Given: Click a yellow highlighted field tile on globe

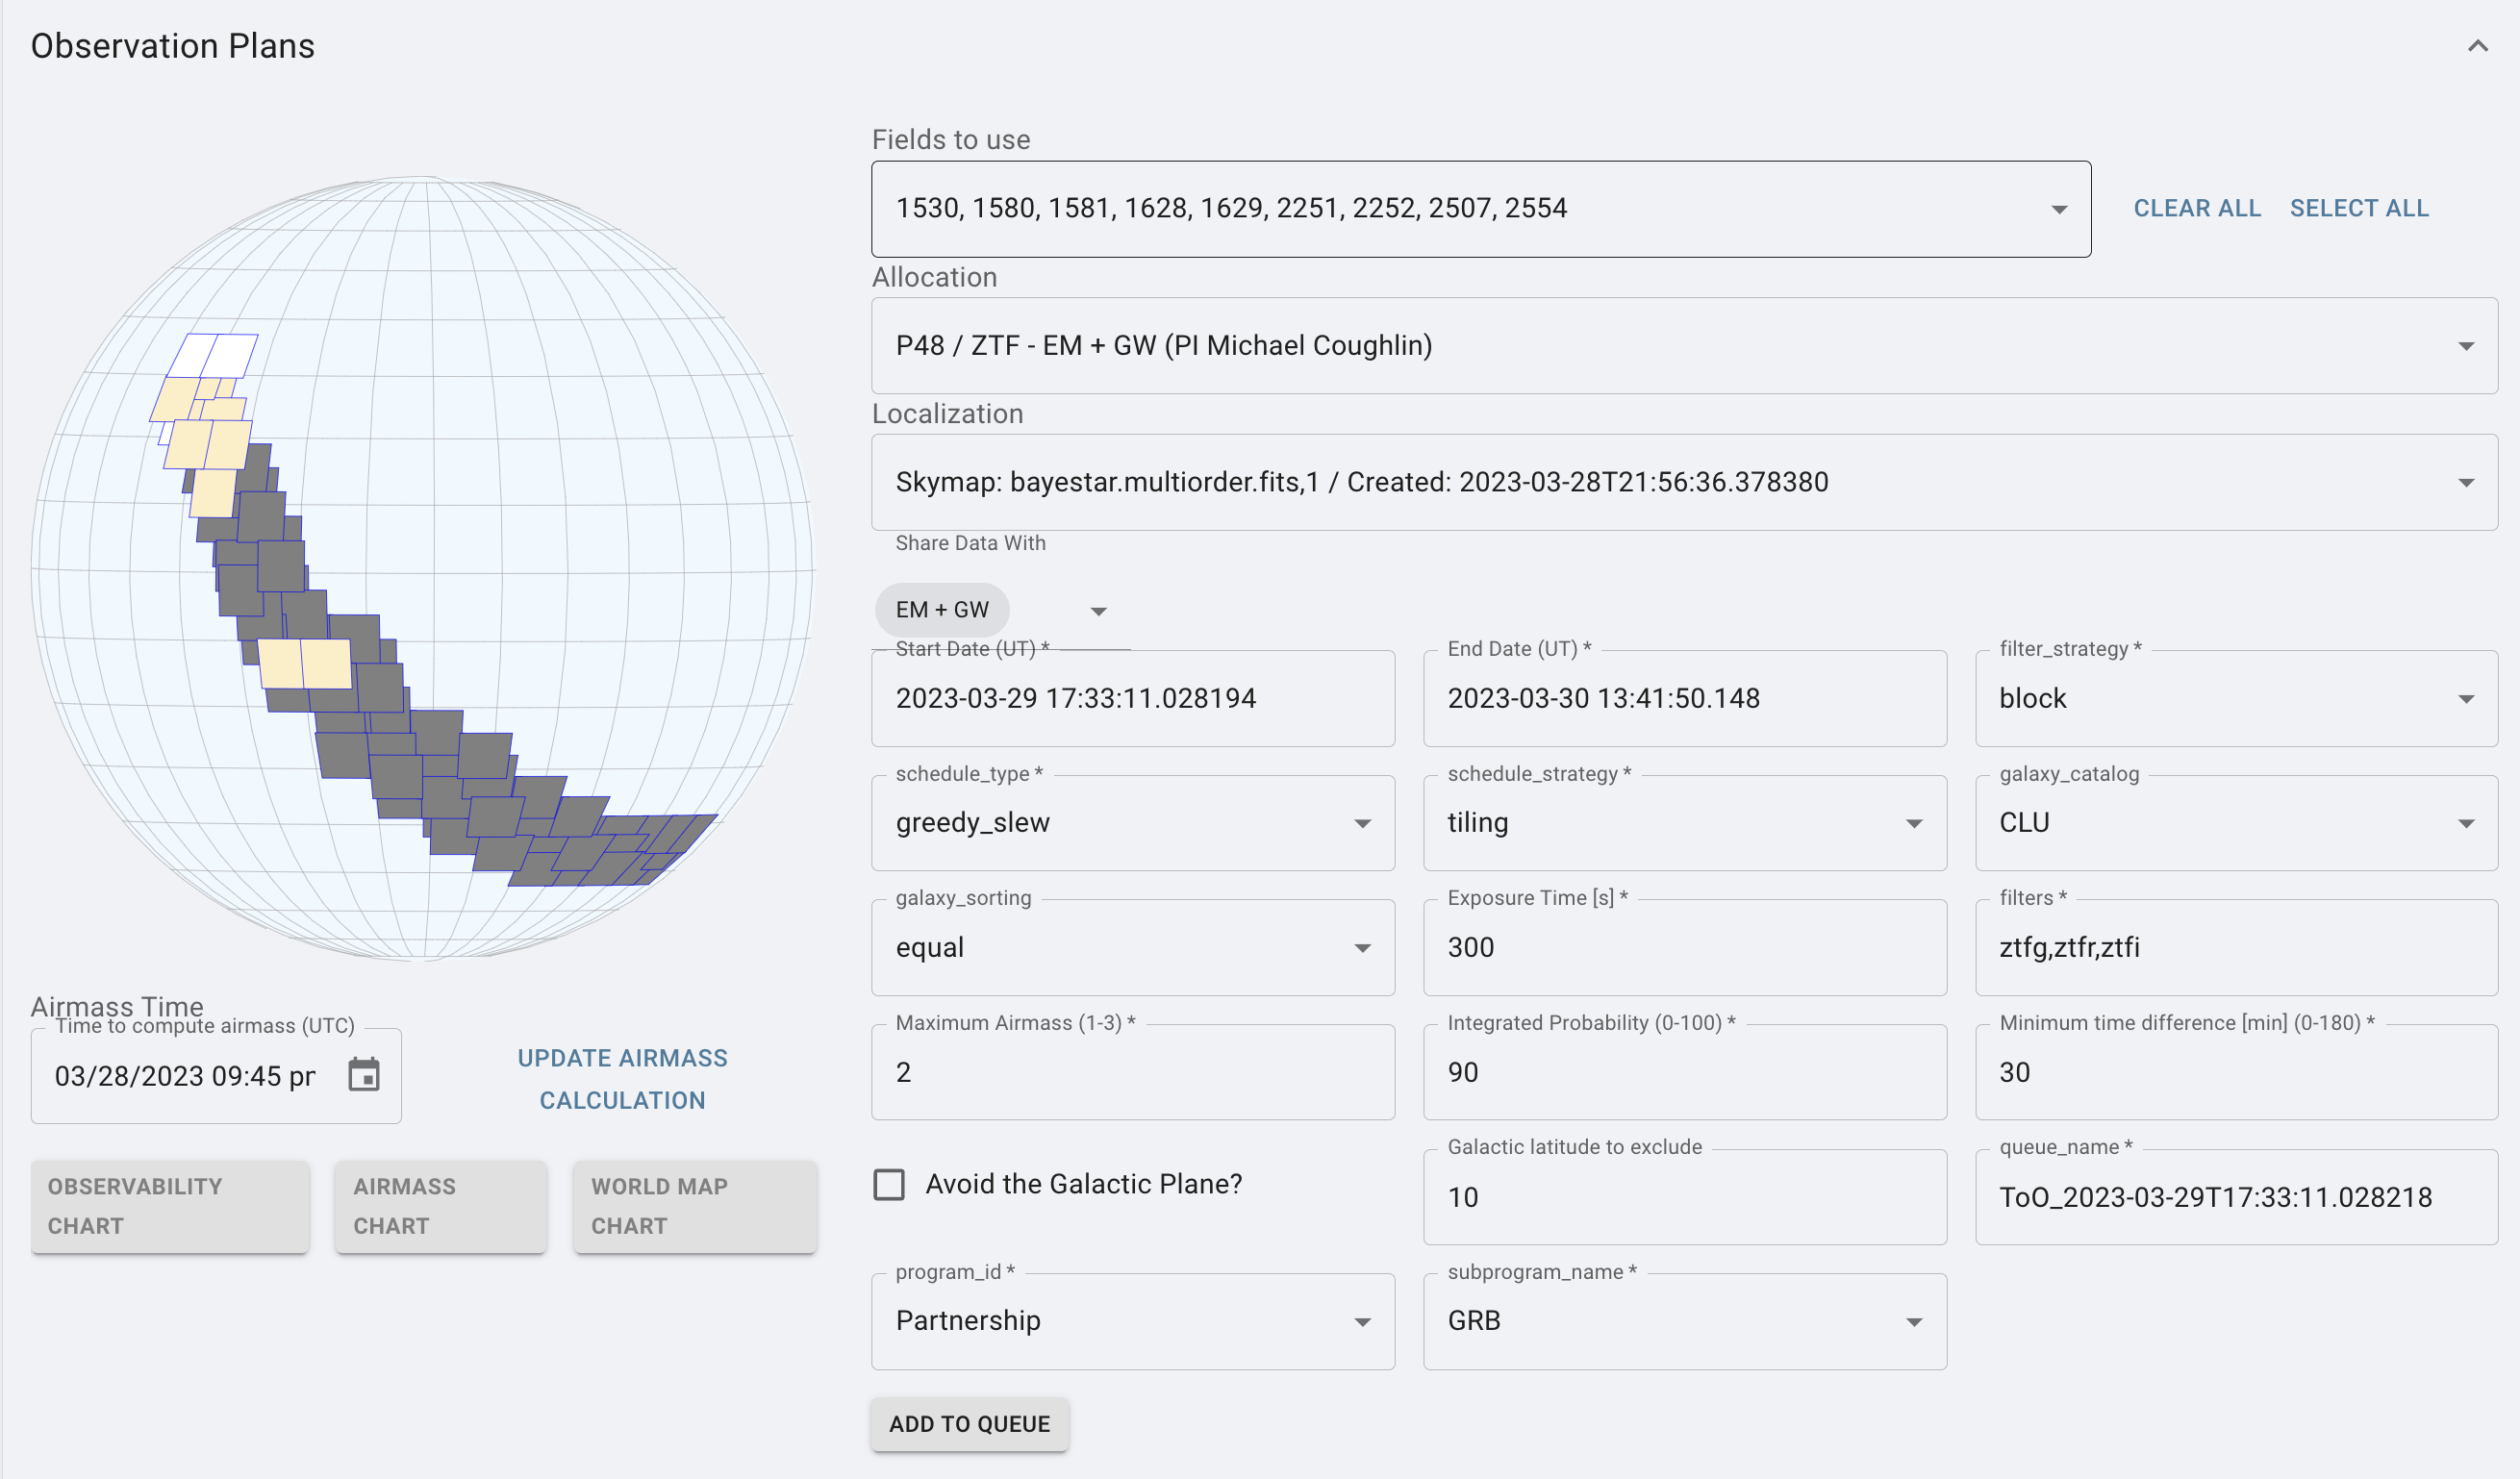Looking at the screenshot, I should tap(325, 663).
